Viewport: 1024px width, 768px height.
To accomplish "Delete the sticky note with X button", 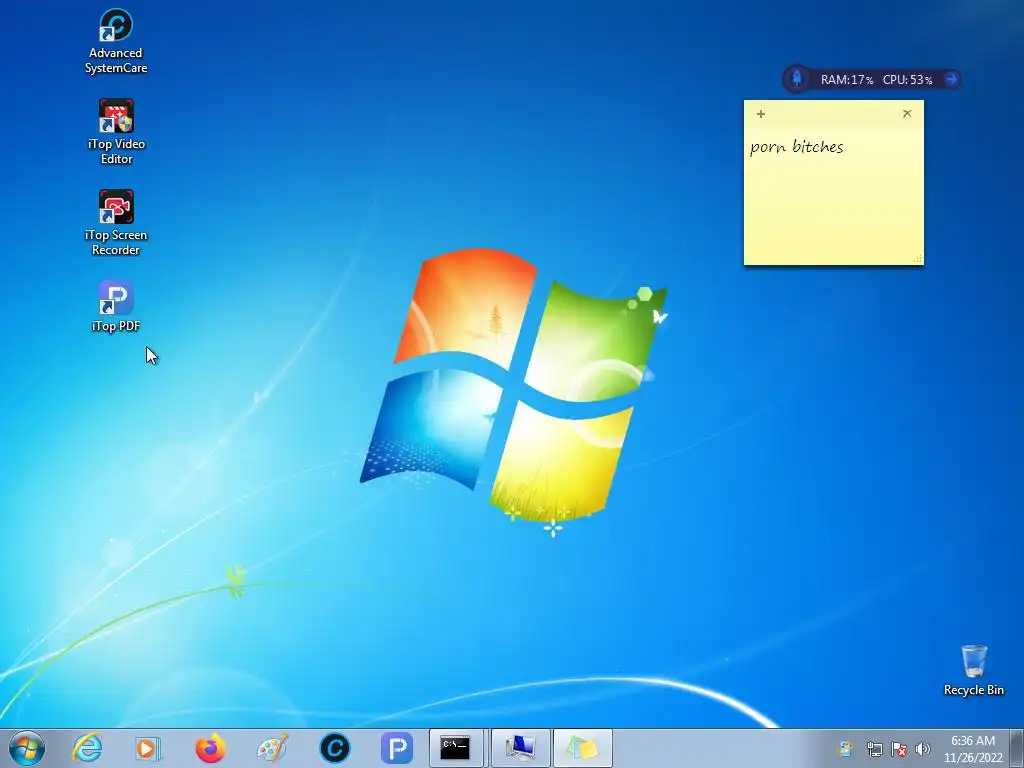I will (907, 114).
